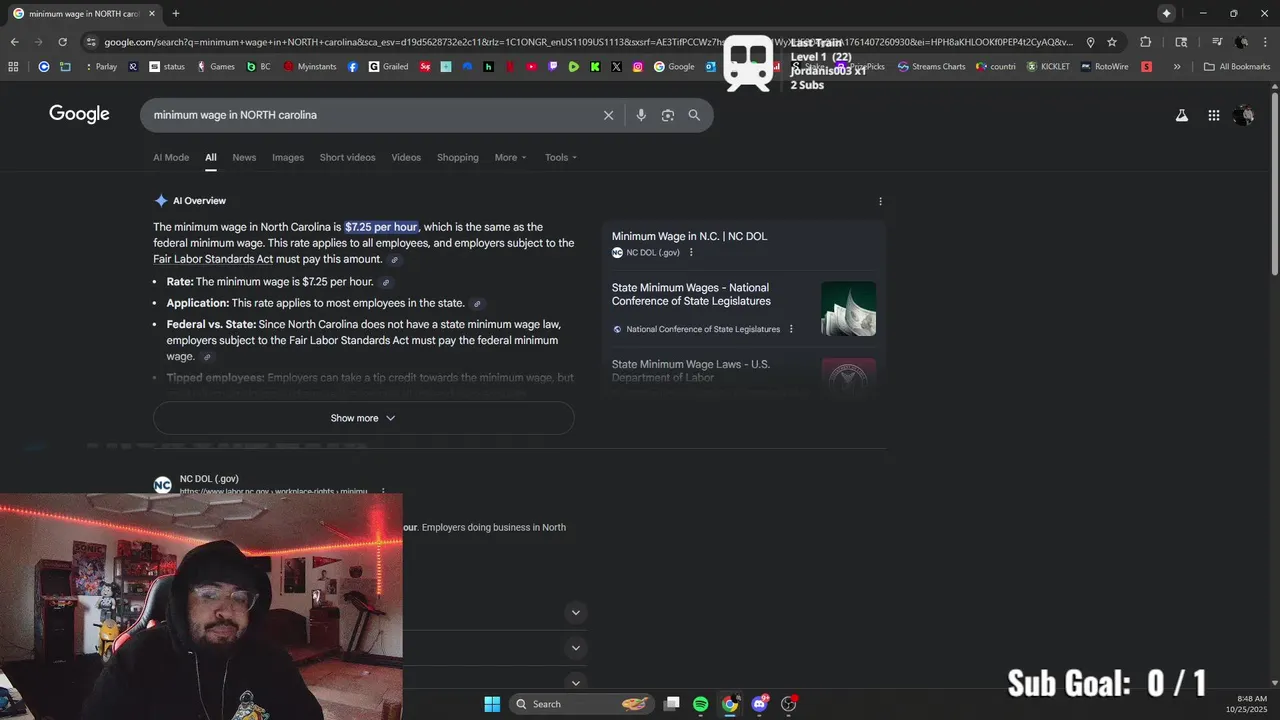Click the magnifier search button
The width and height of the screenshot is (1280, 720).
click(x=694, y=115)
